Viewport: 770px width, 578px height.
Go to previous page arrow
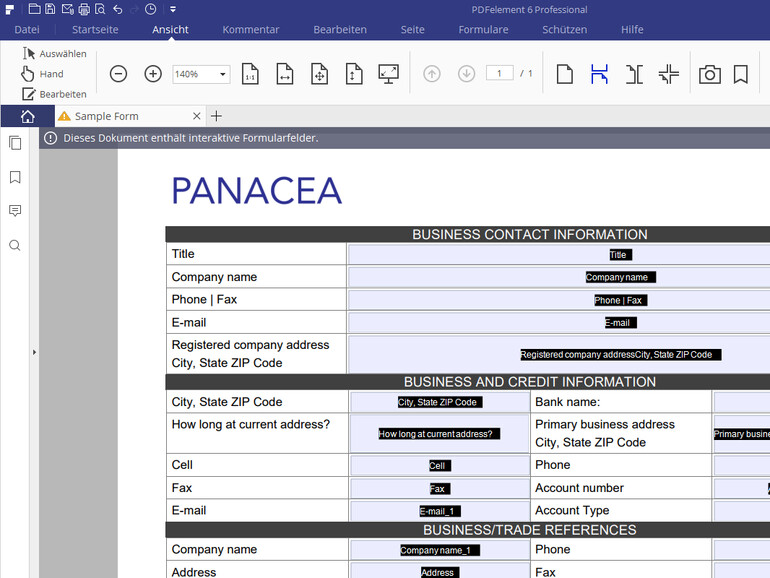[x=432, y=74]
